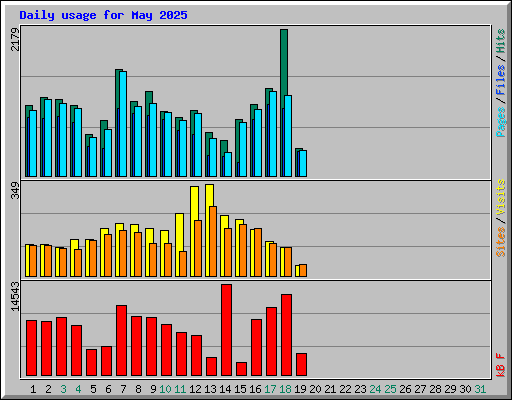Click the green day 24 label
This screenshot has width=512, height=400.
(x=375, y=389)
